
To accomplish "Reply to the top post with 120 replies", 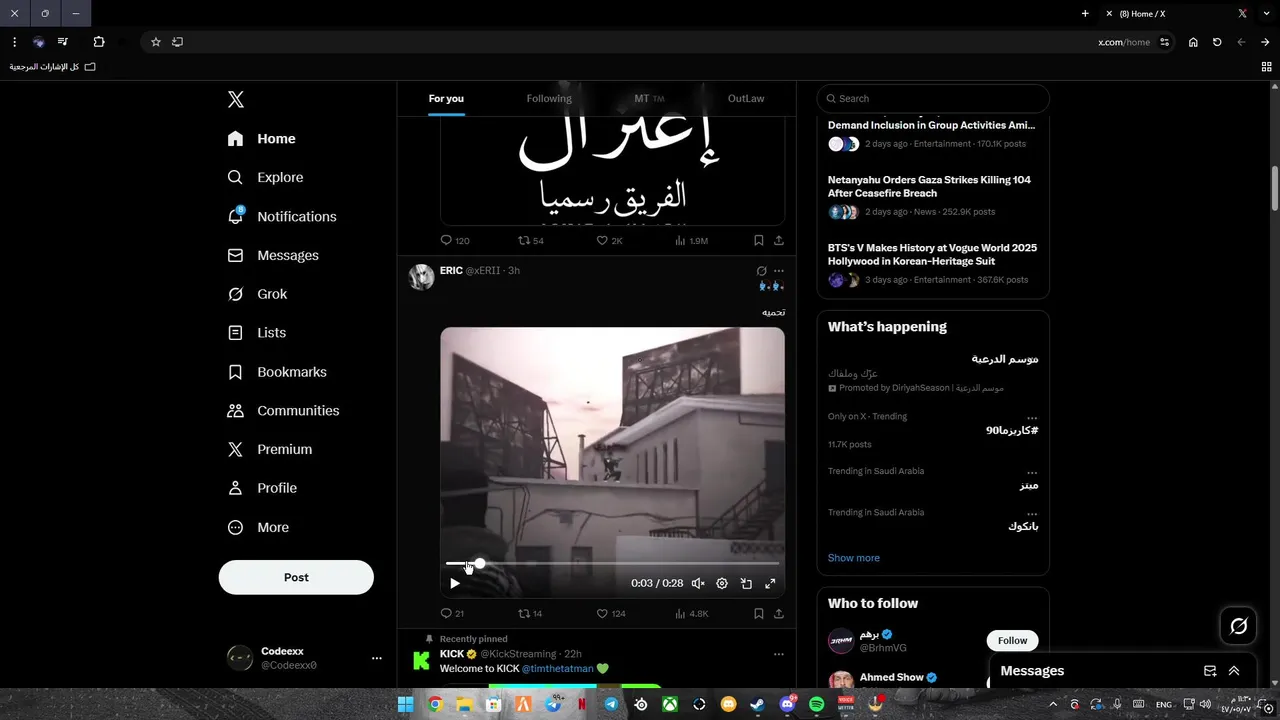I will pos(455,240).
